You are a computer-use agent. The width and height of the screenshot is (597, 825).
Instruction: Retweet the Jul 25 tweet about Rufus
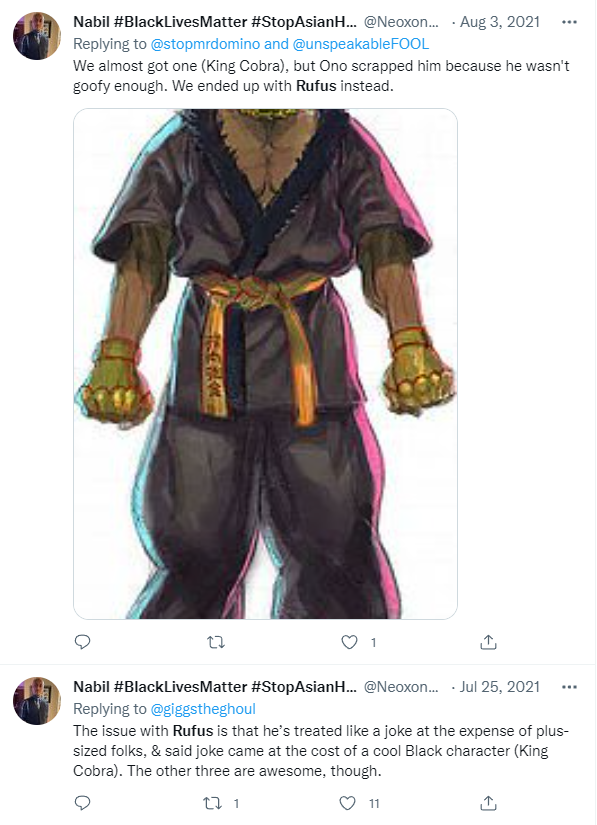pos(213,803)
